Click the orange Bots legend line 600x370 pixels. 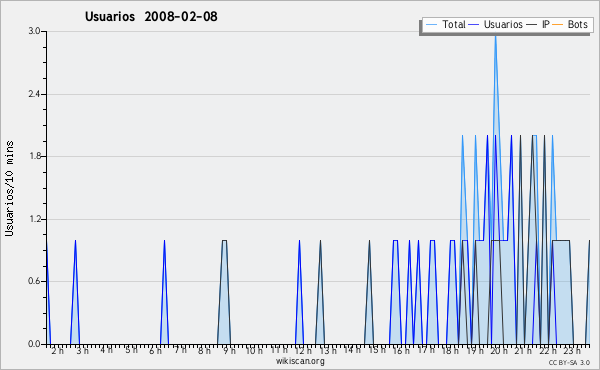tap(558, 25)
